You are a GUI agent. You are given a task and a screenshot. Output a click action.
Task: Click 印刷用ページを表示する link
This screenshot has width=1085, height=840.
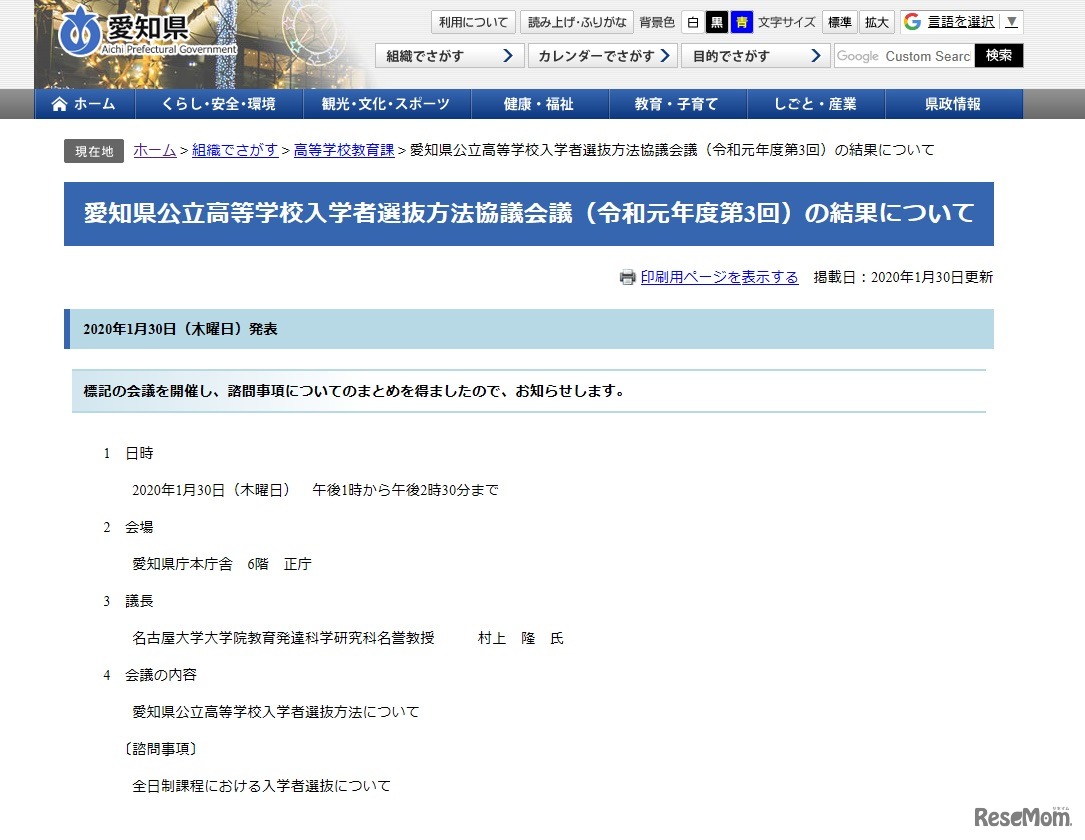pos(718,277)
